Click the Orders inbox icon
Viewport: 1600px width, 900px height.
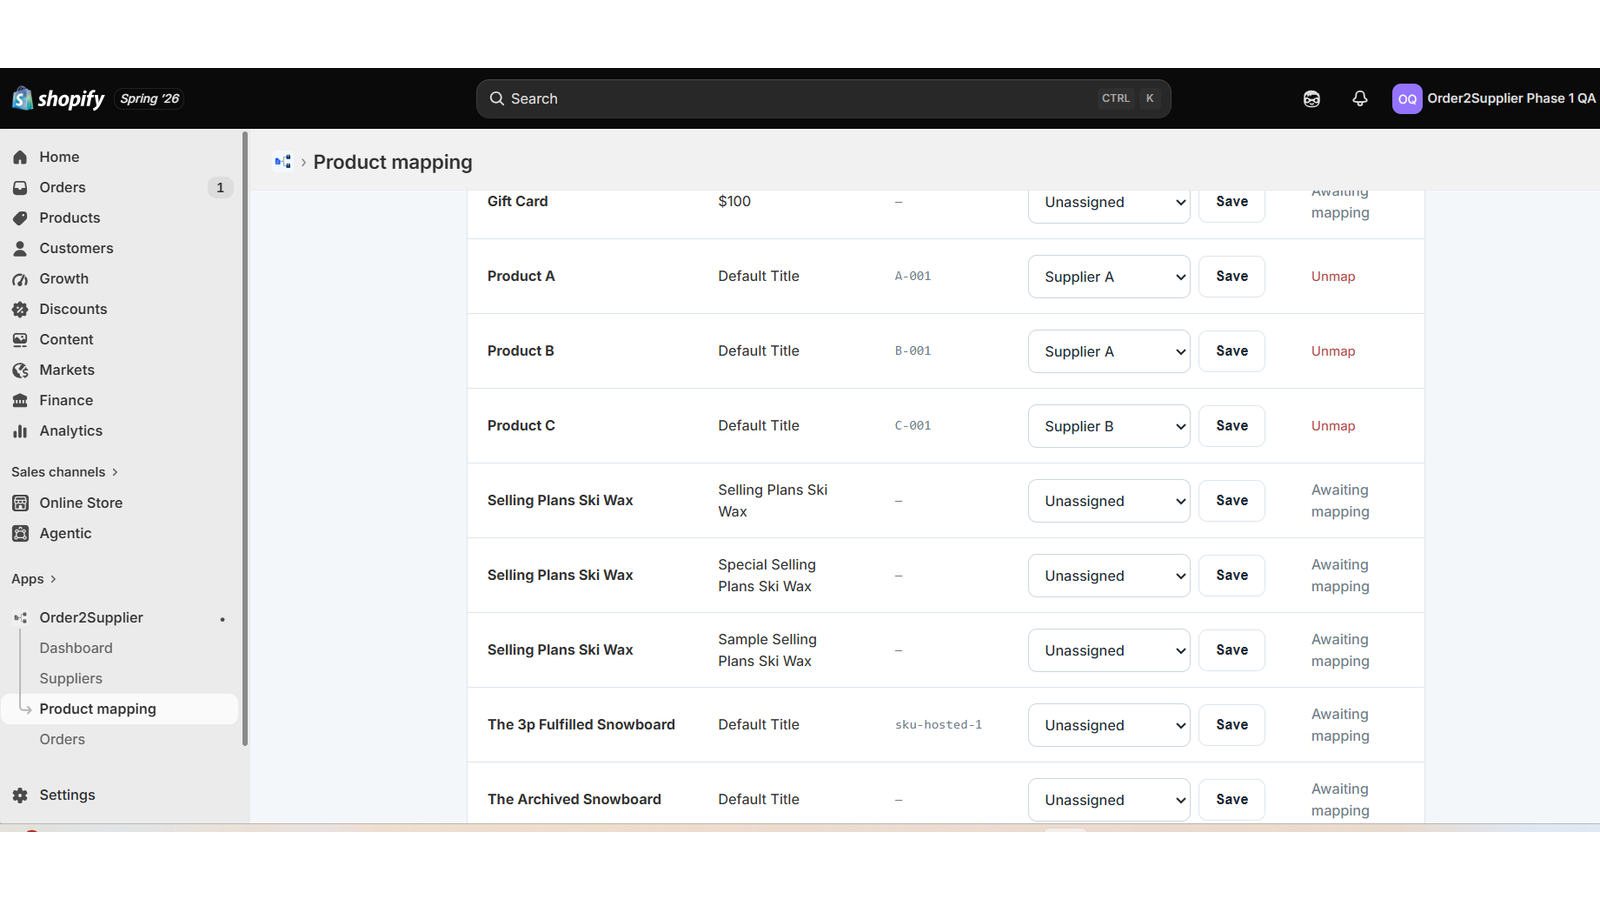(20, 187)
